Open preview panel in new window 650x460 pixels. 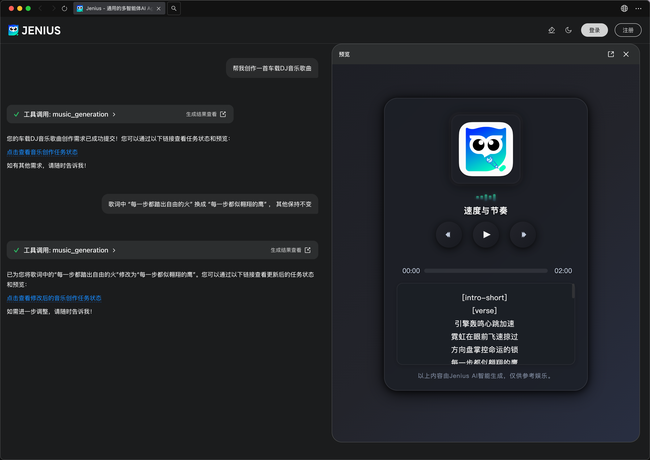[x=611, y=54]
